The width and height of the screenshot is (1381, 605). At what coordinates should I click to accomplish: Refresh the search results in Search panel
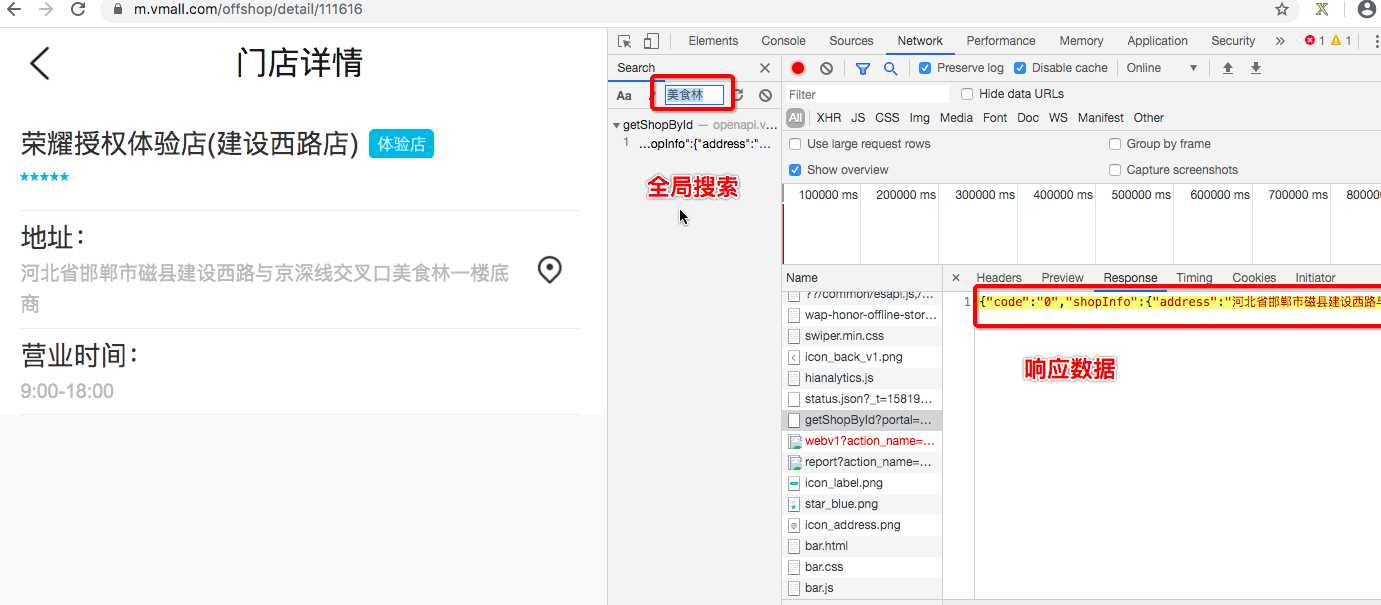coord(738,96)
